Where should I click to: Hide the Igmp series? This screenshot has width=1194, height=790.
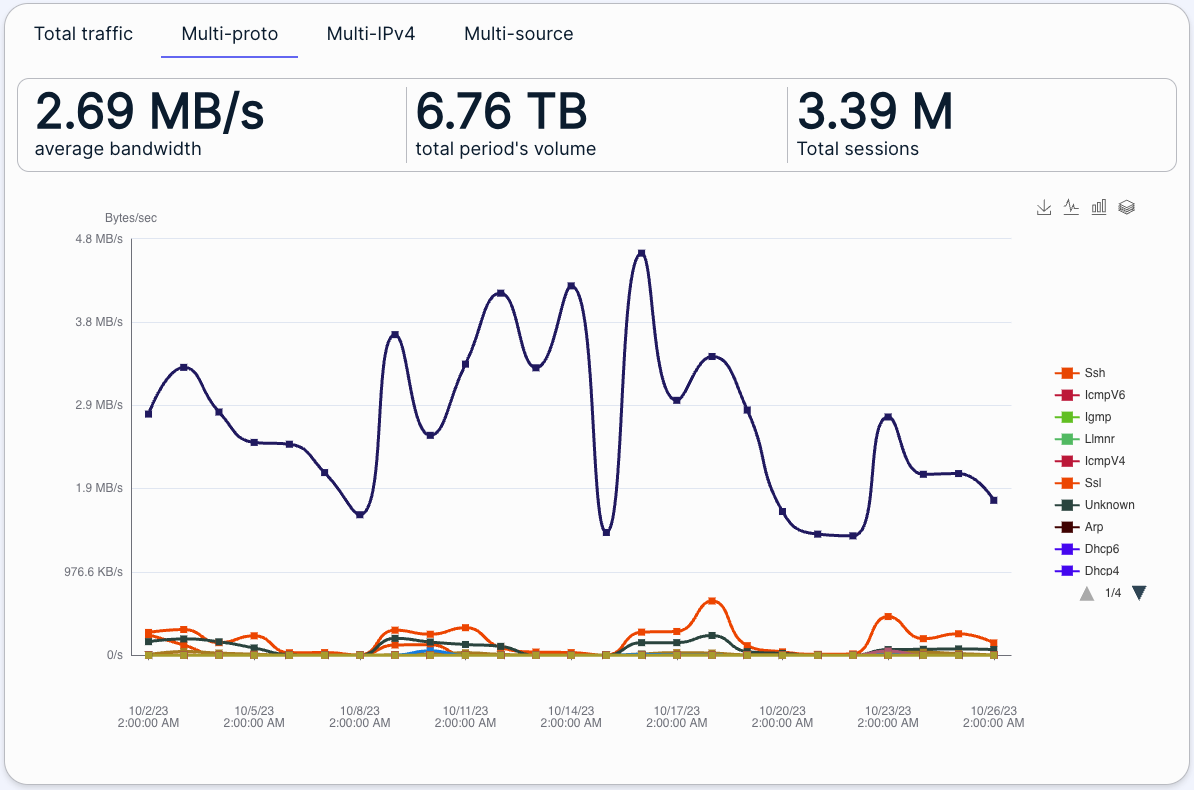pos(1097,417)
